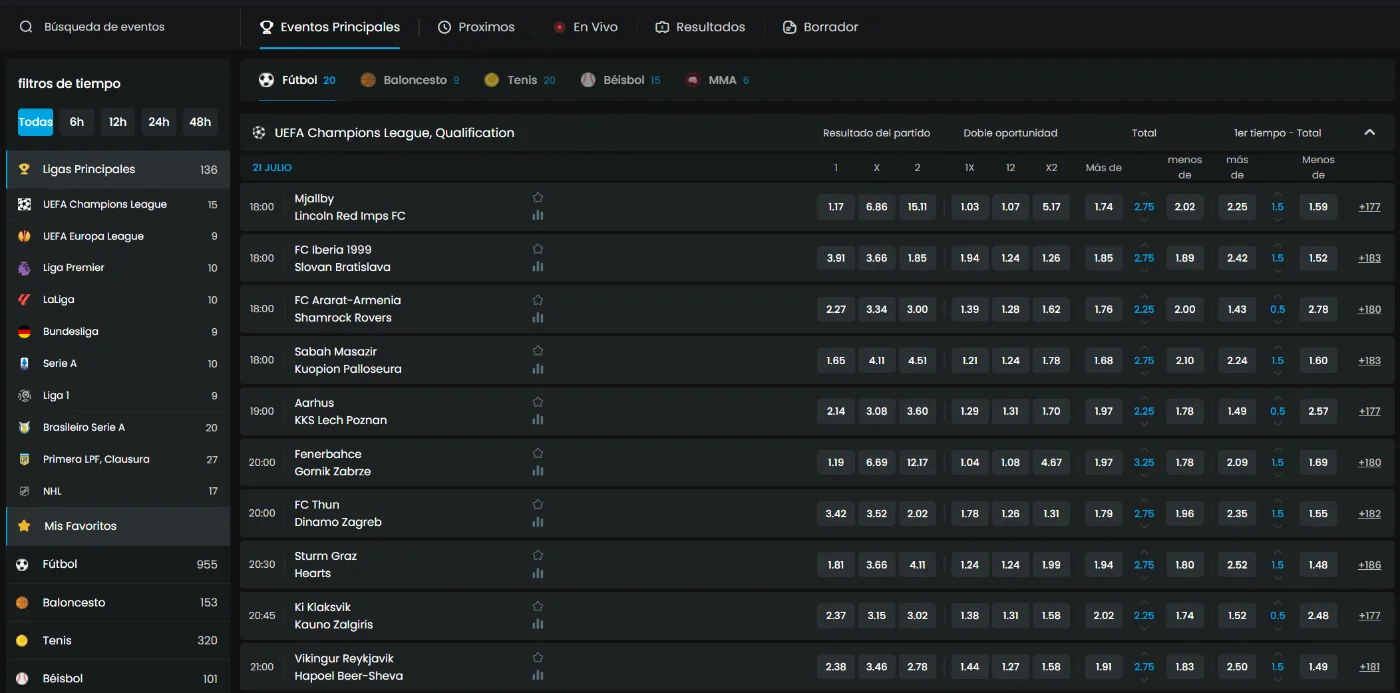1400x693 pixels.
Task: Open statistics for Ki Klaksvik match
Action: click(538, 623)
